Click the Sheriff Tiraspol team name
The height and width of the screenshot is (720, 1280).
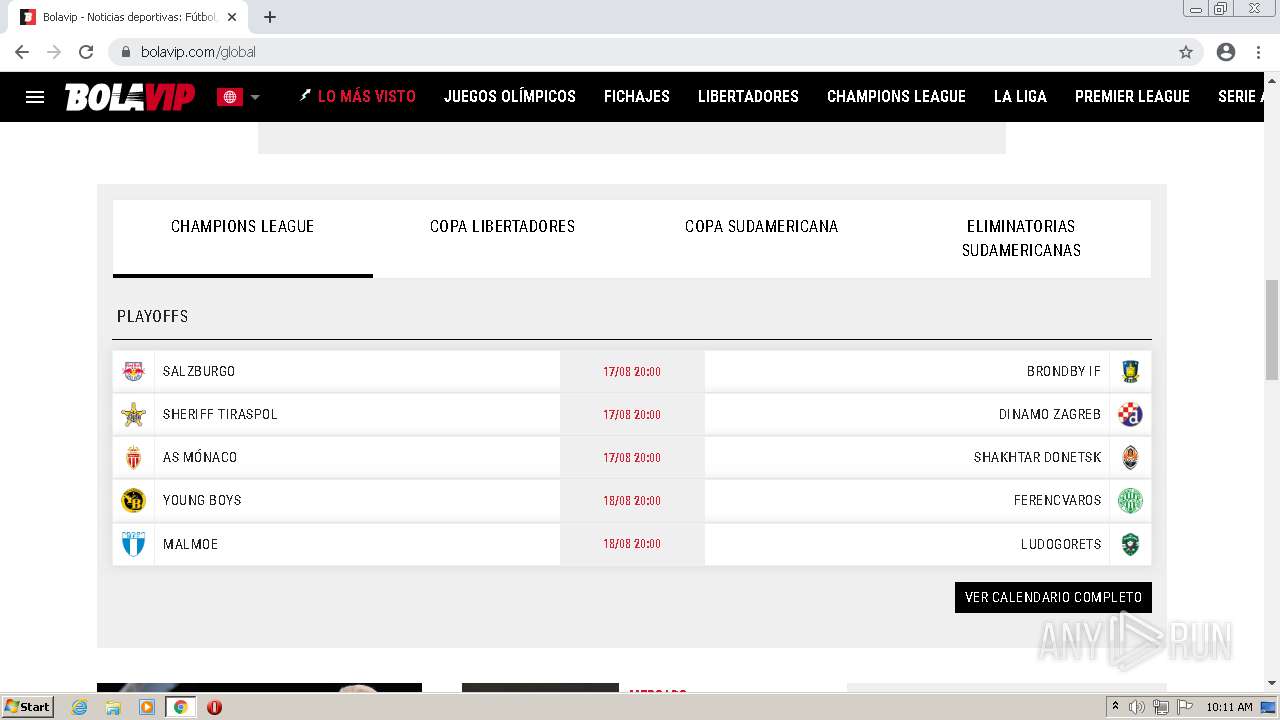220,414
